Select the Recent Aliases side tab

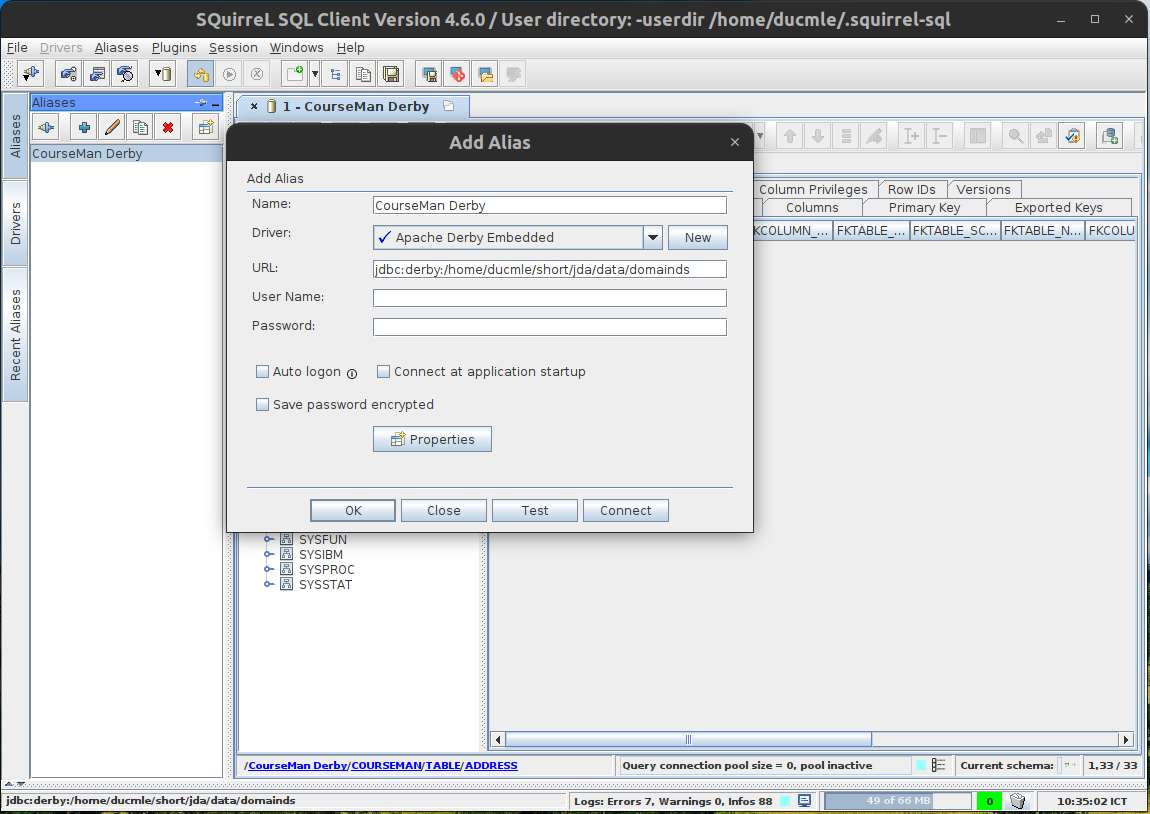coord(15,334)
